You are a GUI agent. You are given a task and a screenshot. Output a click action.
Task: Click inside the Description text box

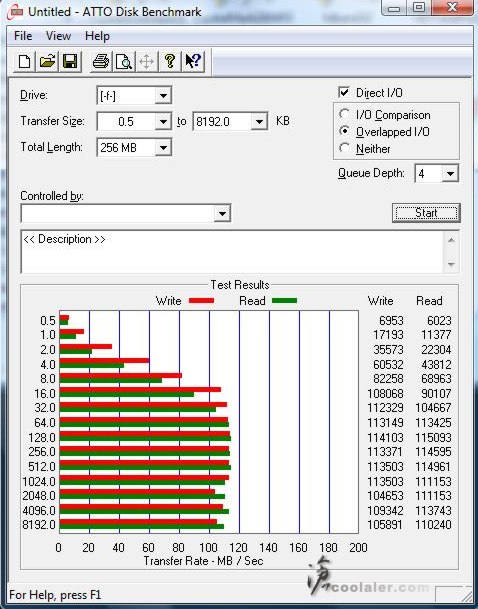point(232,252)
